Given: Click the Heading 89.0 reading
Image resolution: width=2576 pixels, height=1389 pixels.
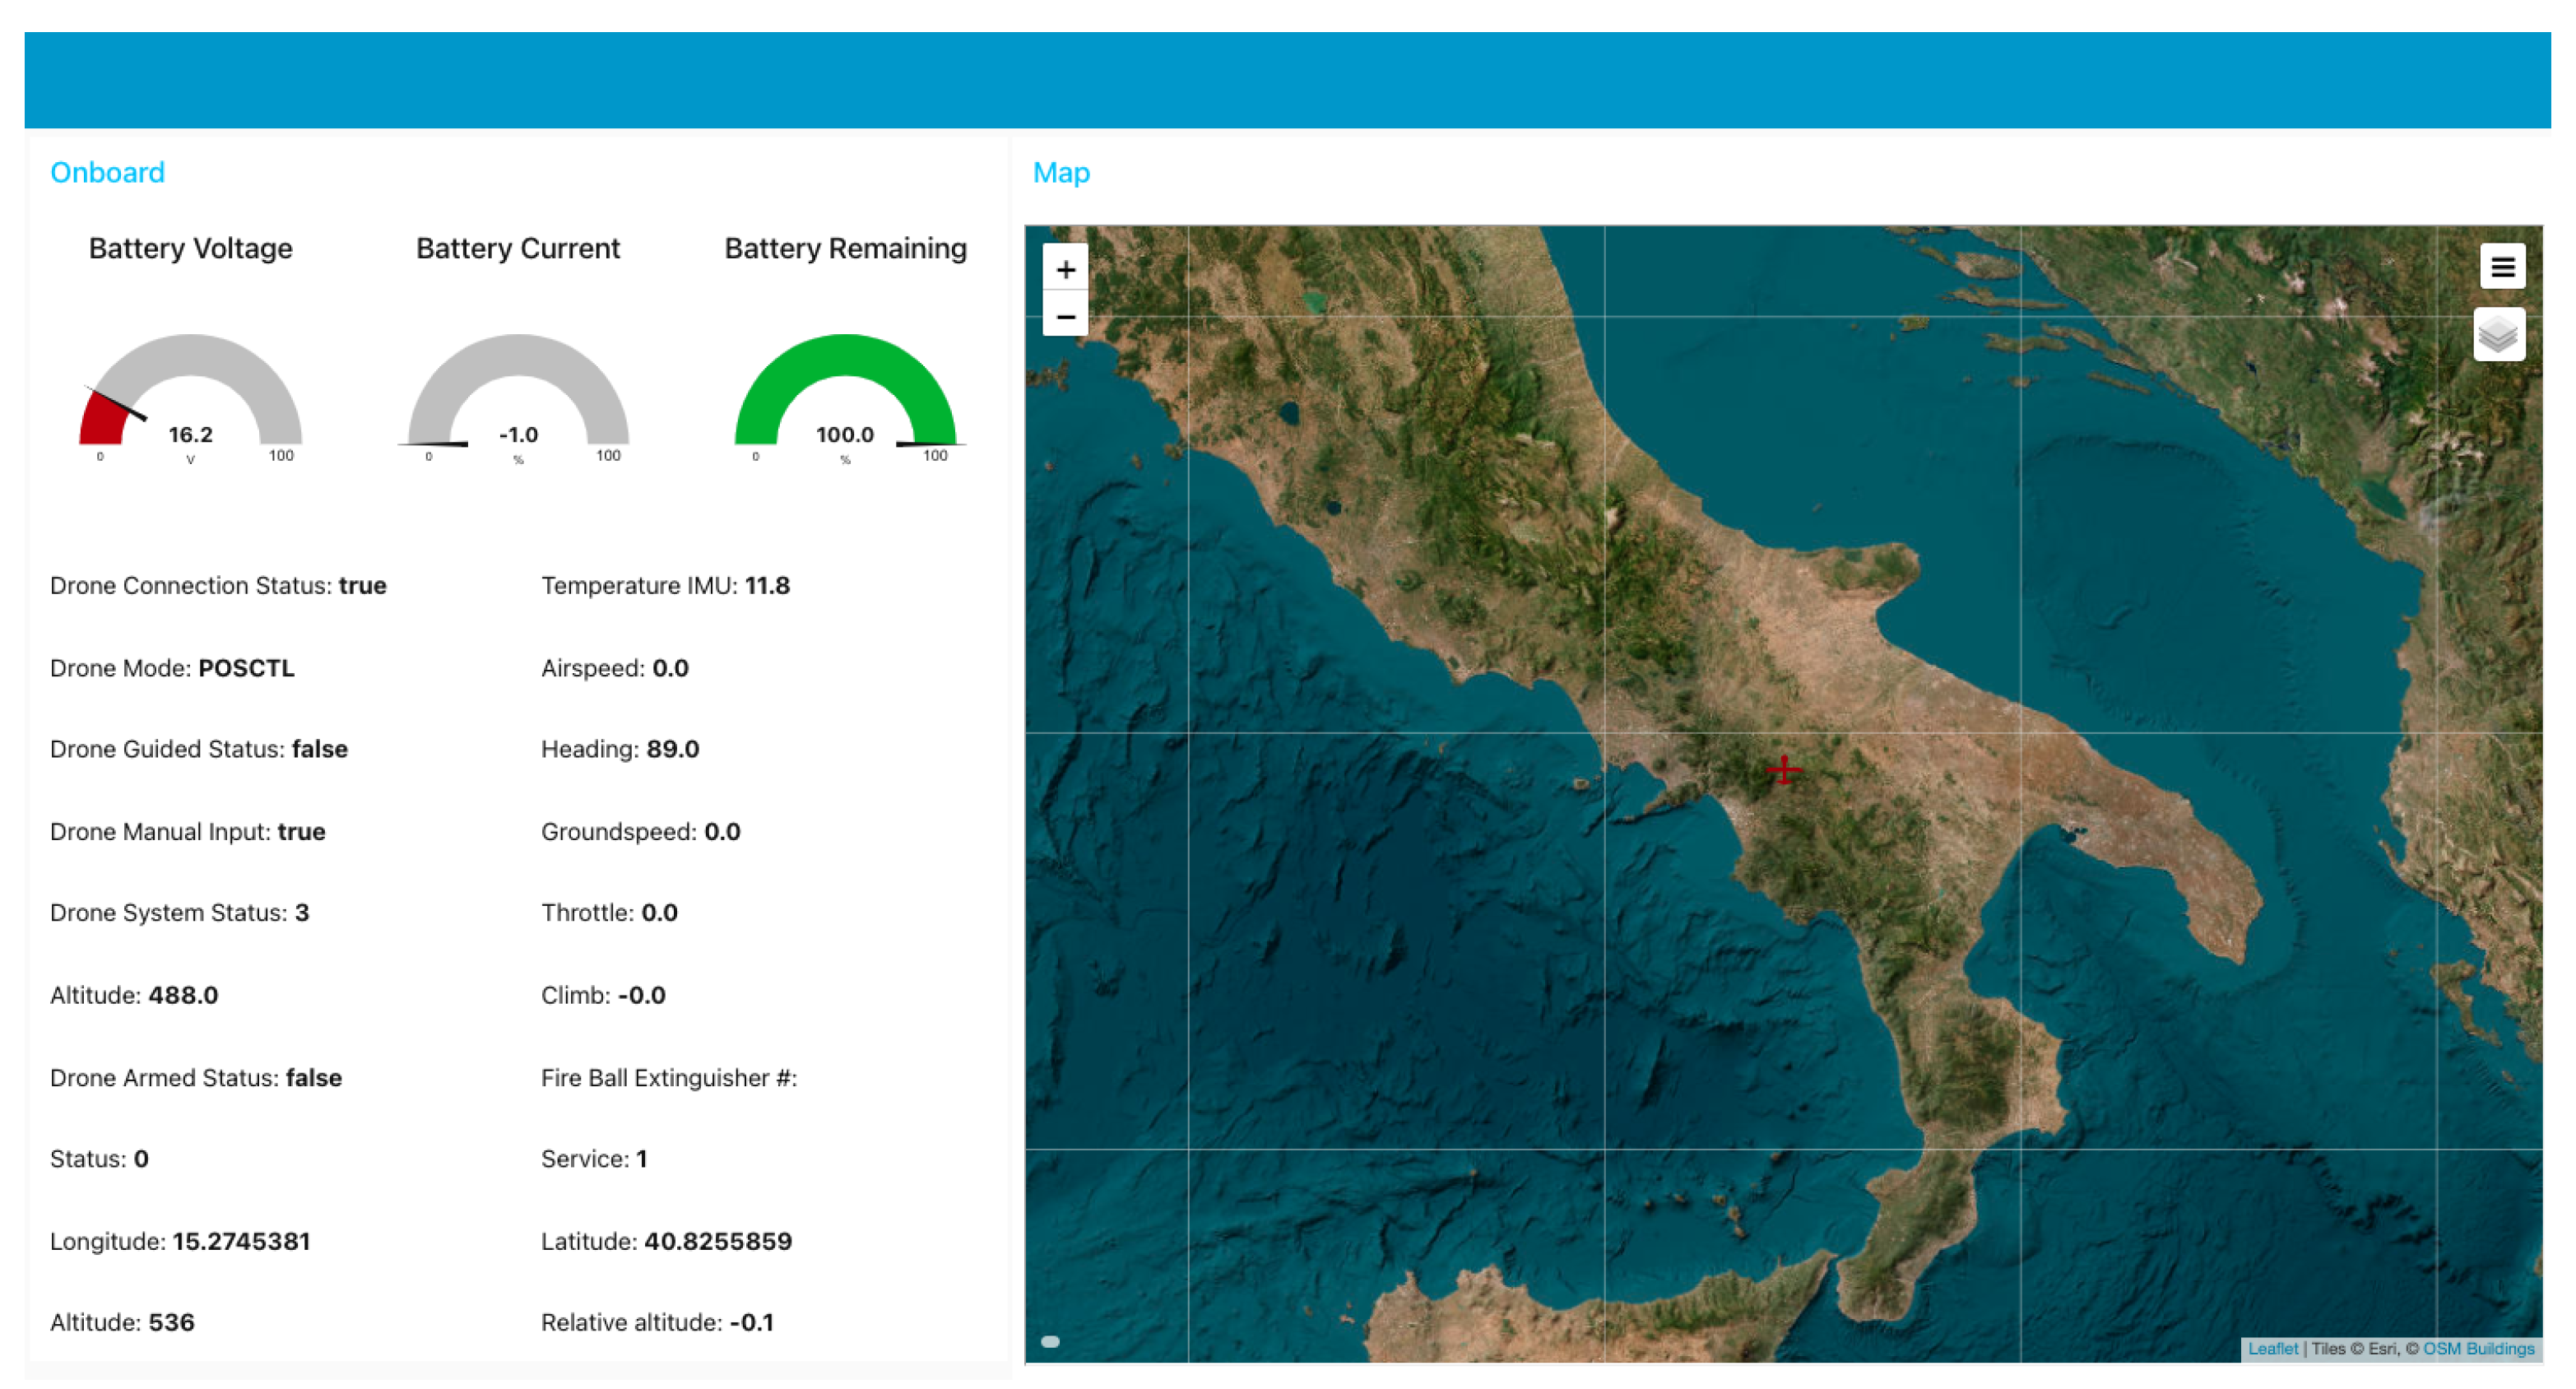Looking at the screenshot, I should click(671, 748).
